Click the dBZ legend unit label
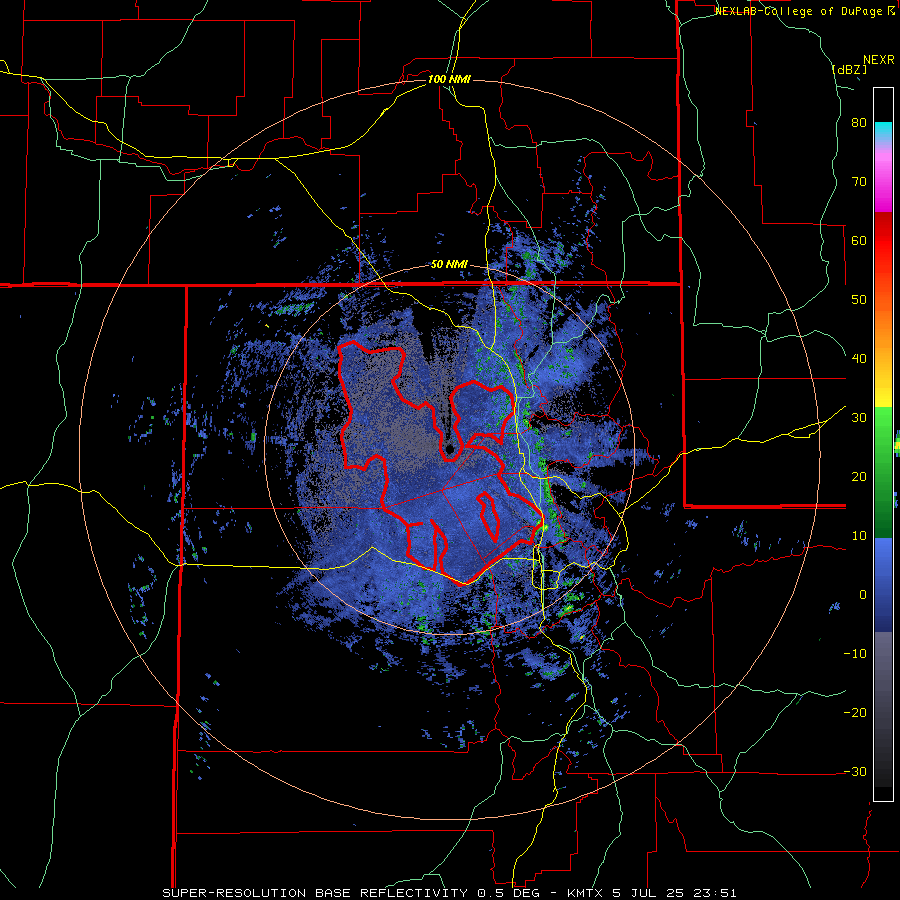This screenshot has height=900, width=900. 849,69
